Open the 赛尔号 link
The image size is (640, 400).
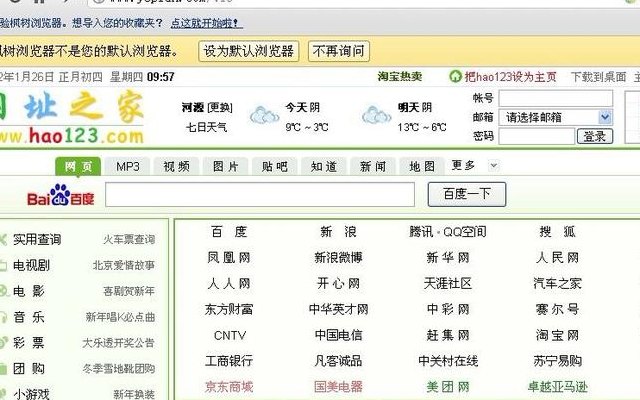click(558, 309)
